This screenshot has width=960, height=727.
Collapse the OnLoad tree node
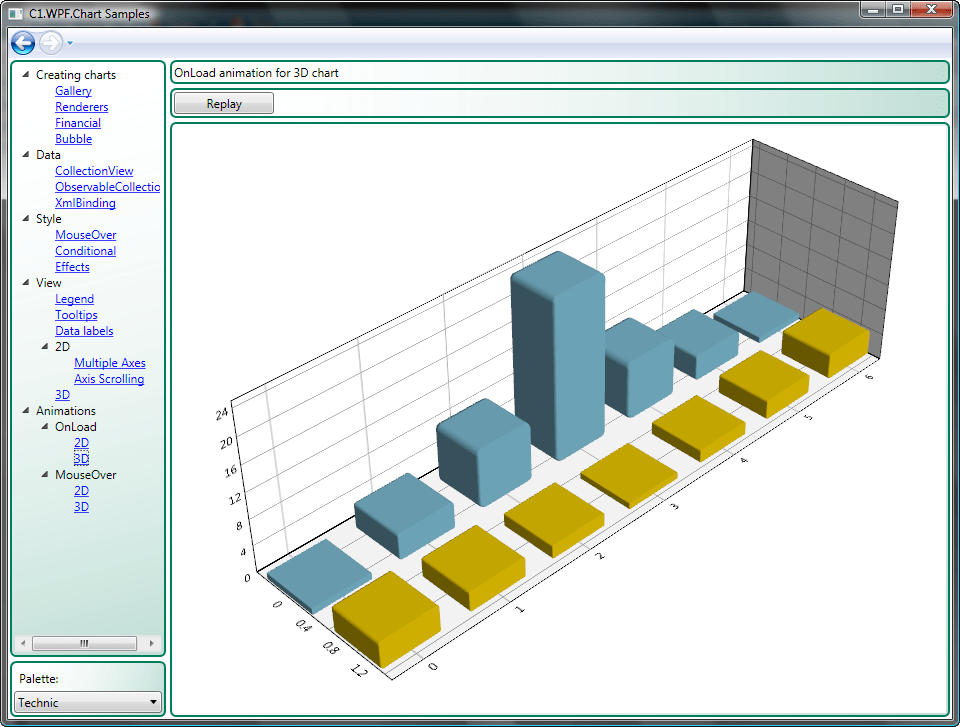(43, 426)
